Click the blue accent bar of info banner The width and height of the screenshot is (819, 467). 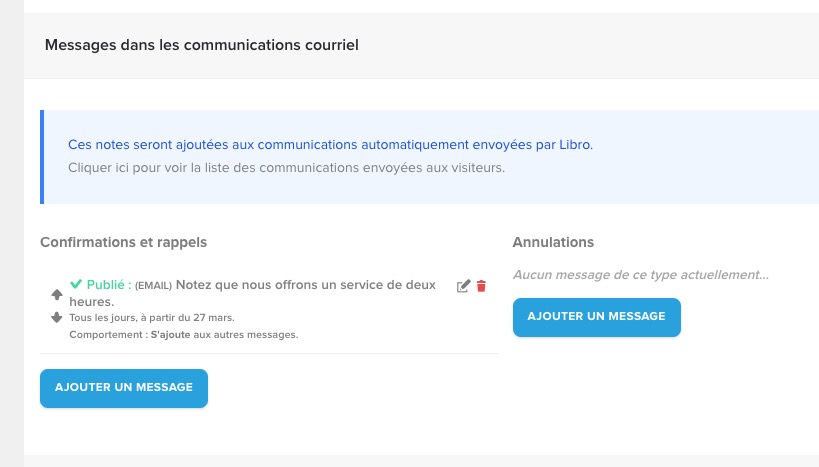pyautogui.click(x=42, y=157)
